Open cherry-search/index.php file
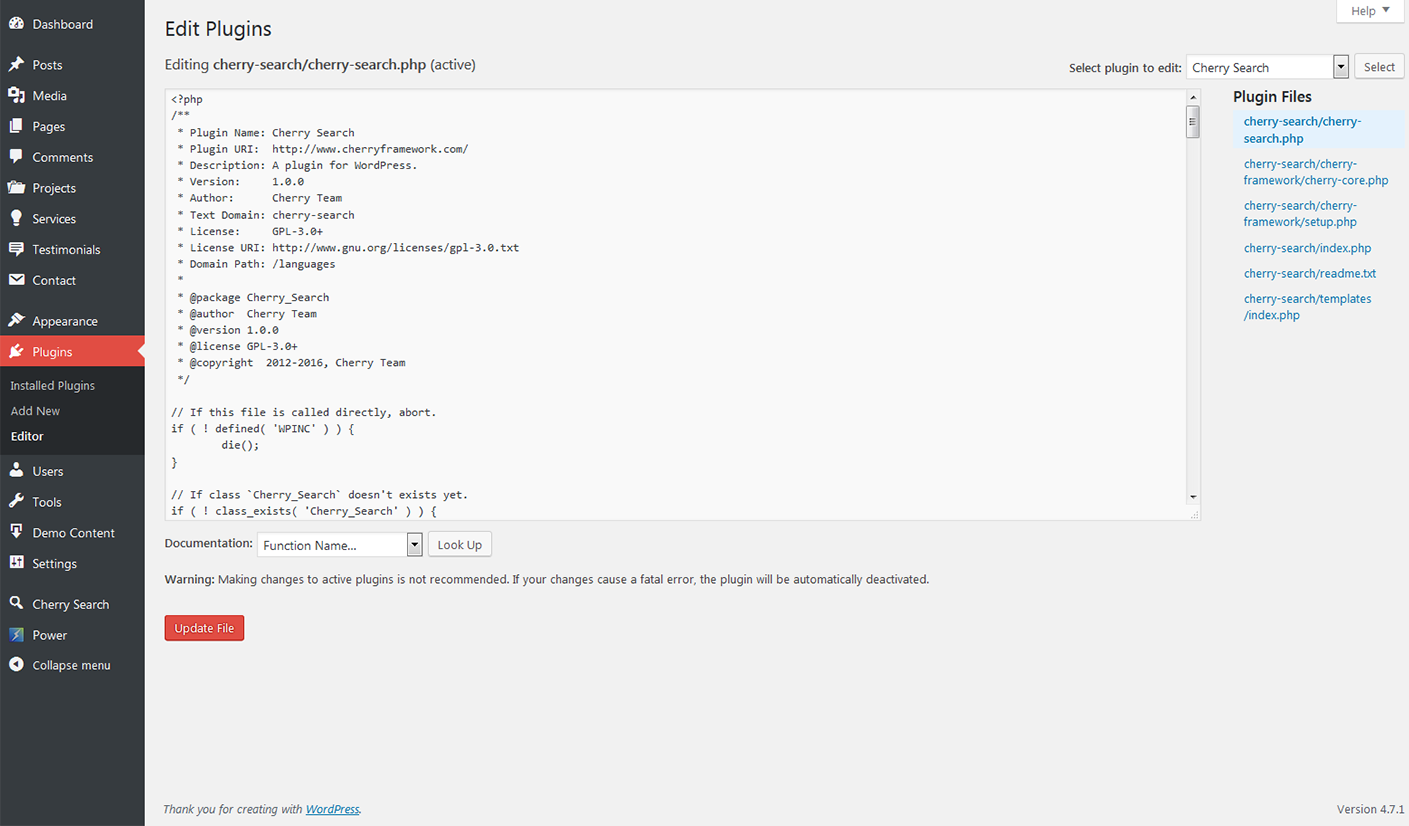The image size is (1409, 826). 1307,248
